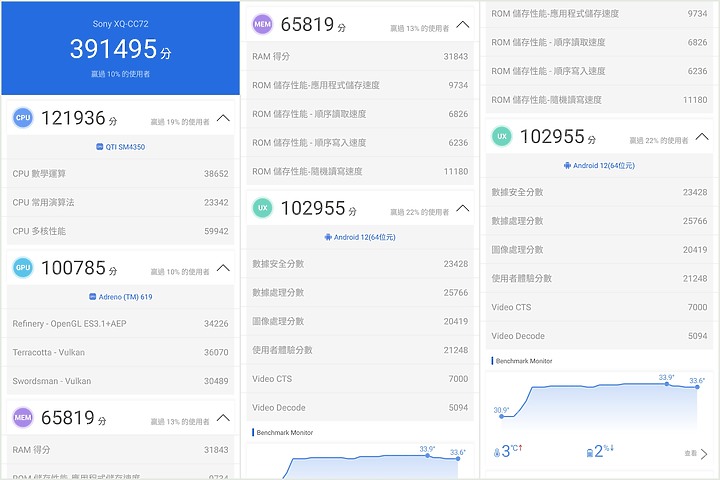This screenshot has height=480, width=720.
Task: Collapse the CPU 121936 score section
Action: coord(223,118)
